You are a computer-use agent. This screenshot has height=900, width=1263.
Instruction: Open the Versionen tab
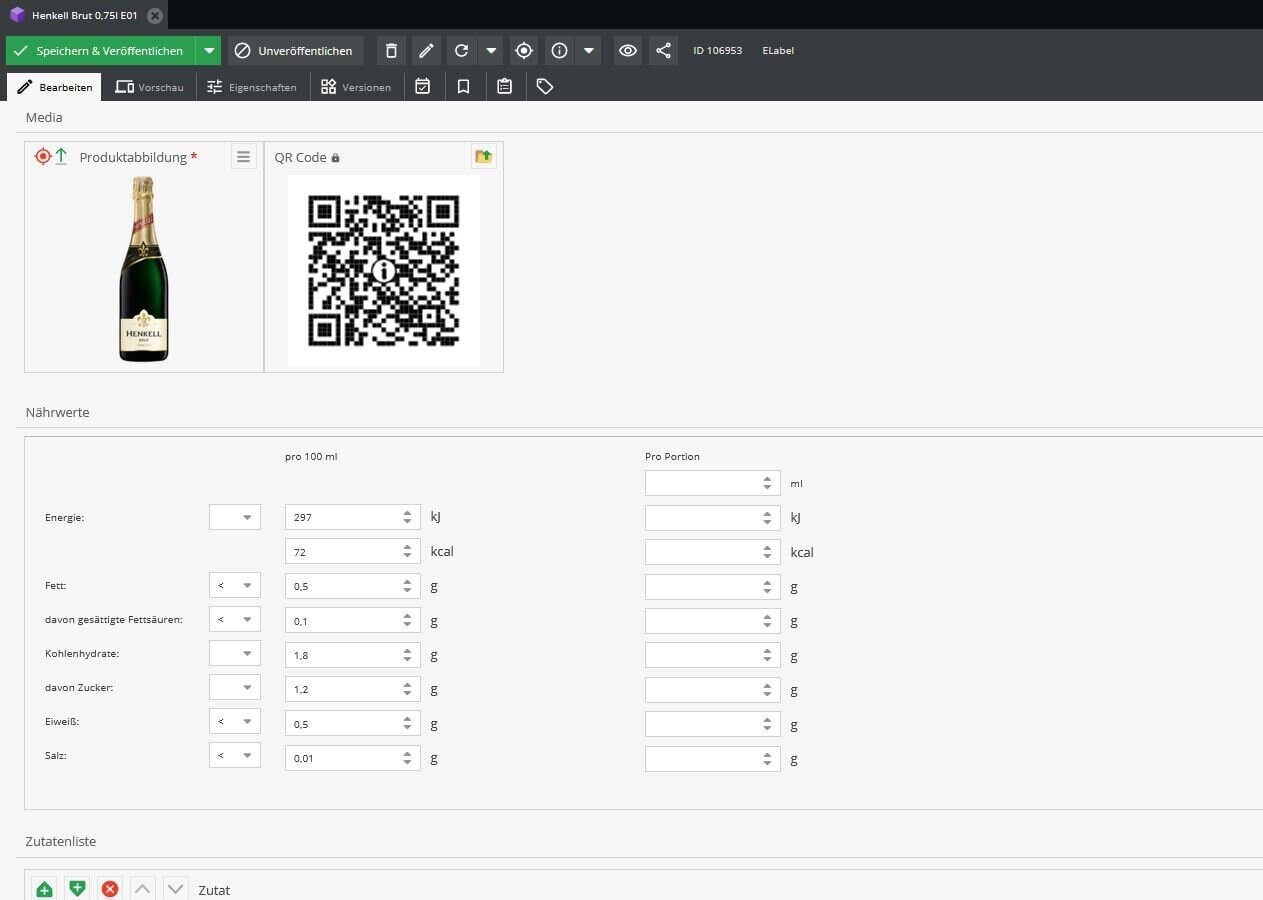click(356, 87)
